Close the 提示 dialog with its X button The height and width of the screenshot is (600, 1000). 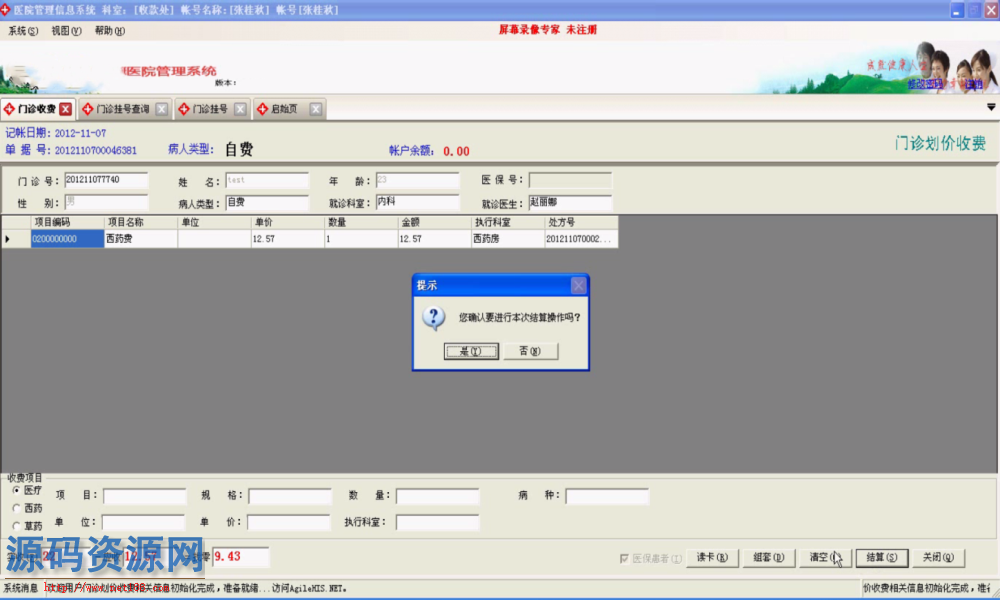[578, 285]
